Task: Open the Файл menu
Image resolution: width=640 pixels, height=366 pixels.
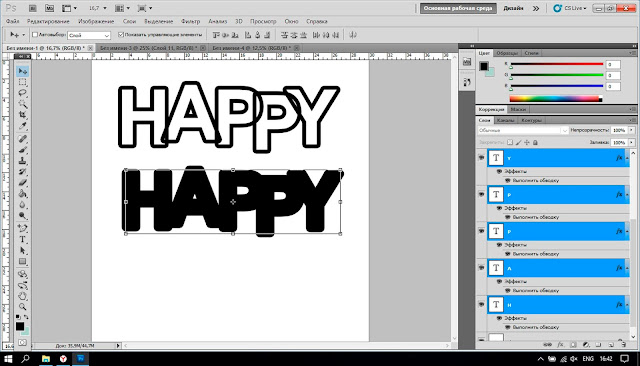Action: tap(12, 21)
